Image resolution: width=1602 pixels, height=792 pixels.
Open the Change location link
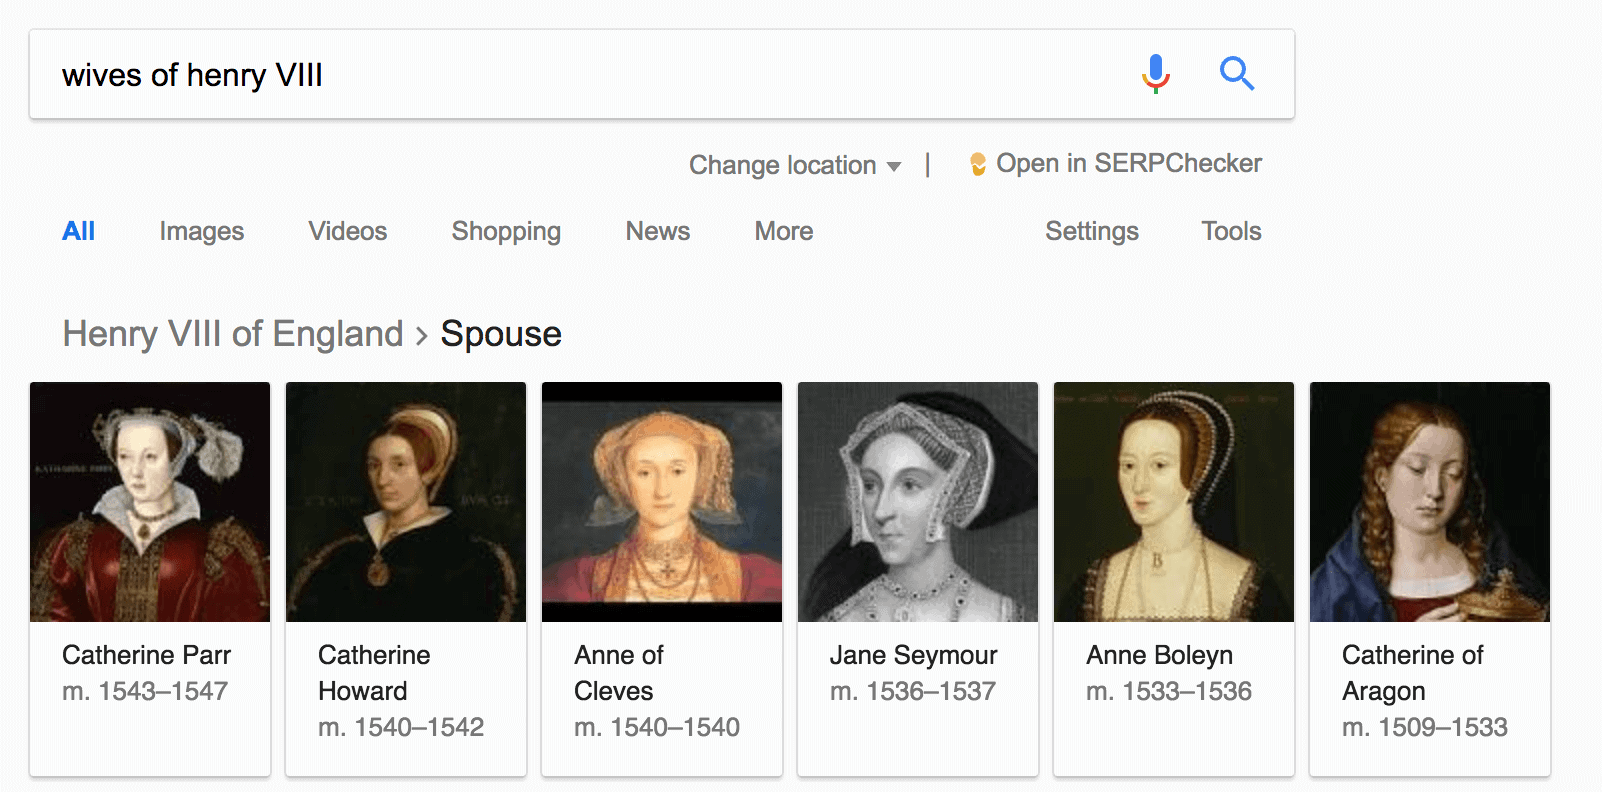782,165
